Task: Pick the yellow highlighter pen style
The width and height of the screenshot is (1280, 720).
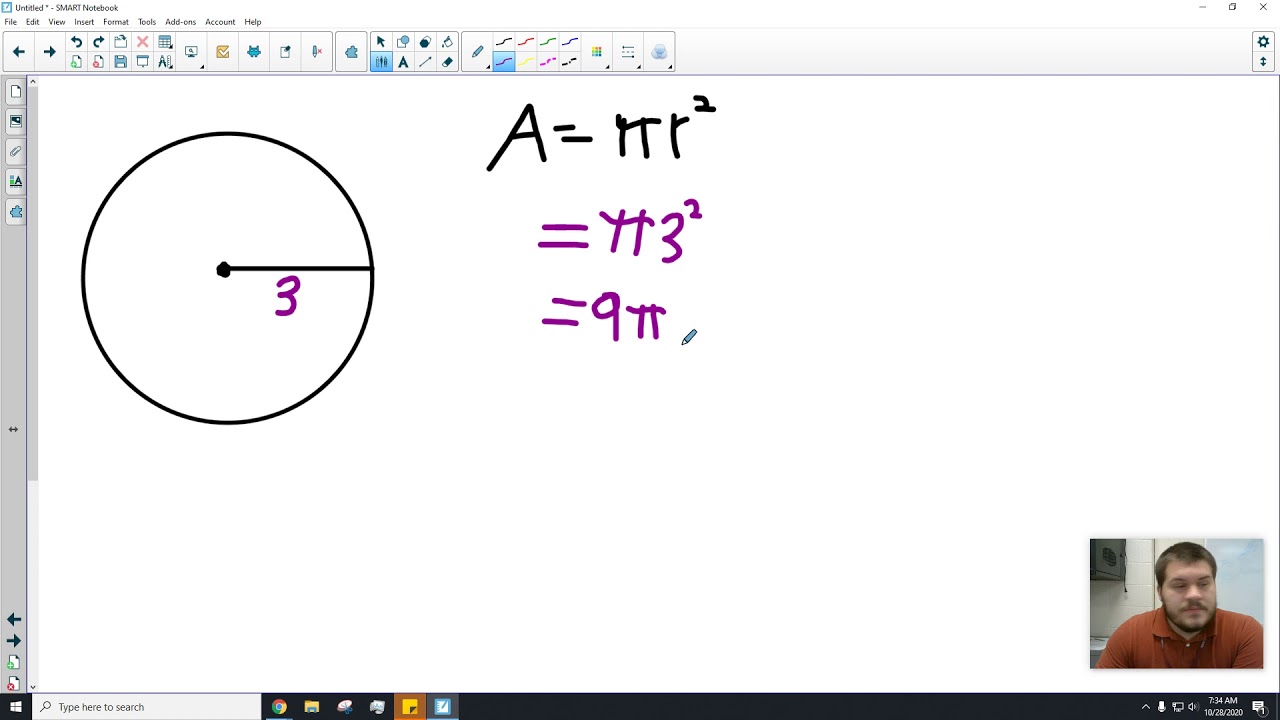Action: tap(526, 62)
